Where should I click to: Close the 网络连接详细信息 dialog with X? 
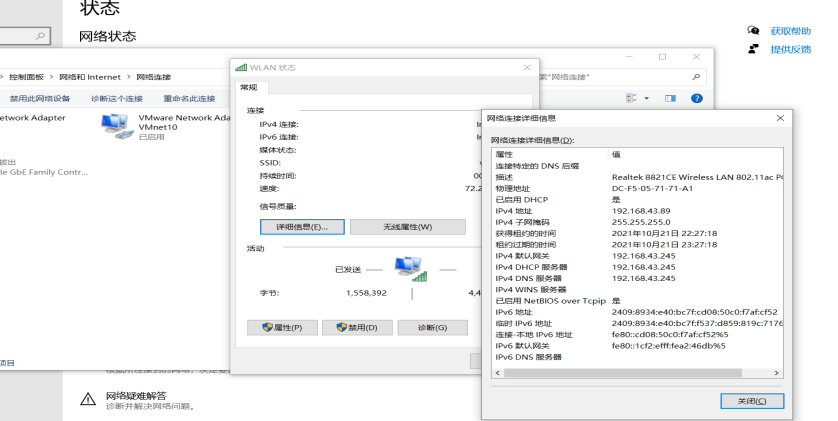780,118
